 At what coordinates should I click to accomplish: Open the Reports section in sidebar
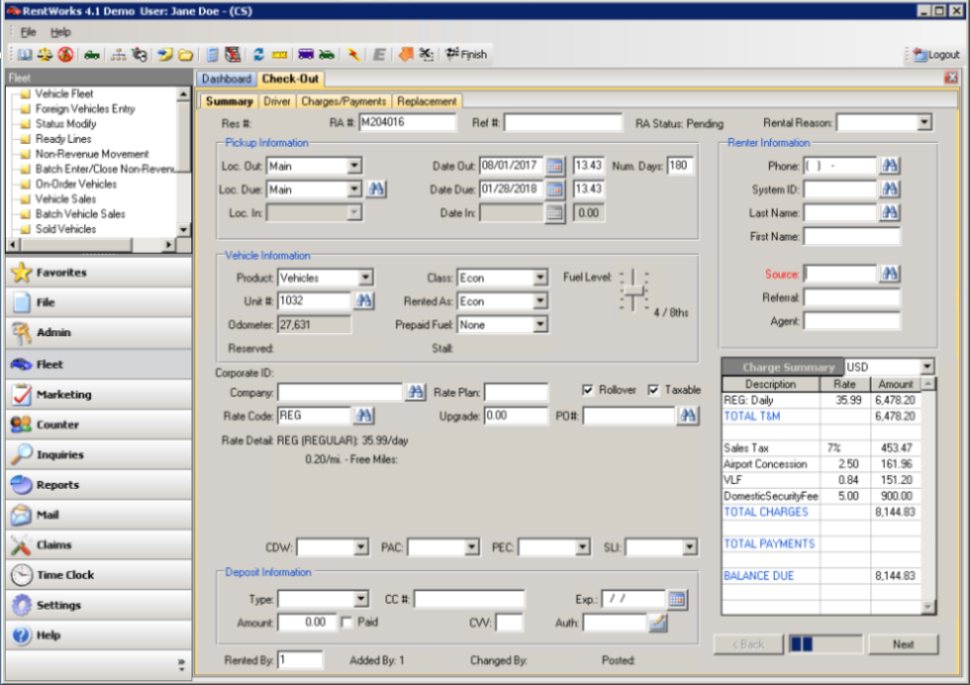(x=99, y=485)
